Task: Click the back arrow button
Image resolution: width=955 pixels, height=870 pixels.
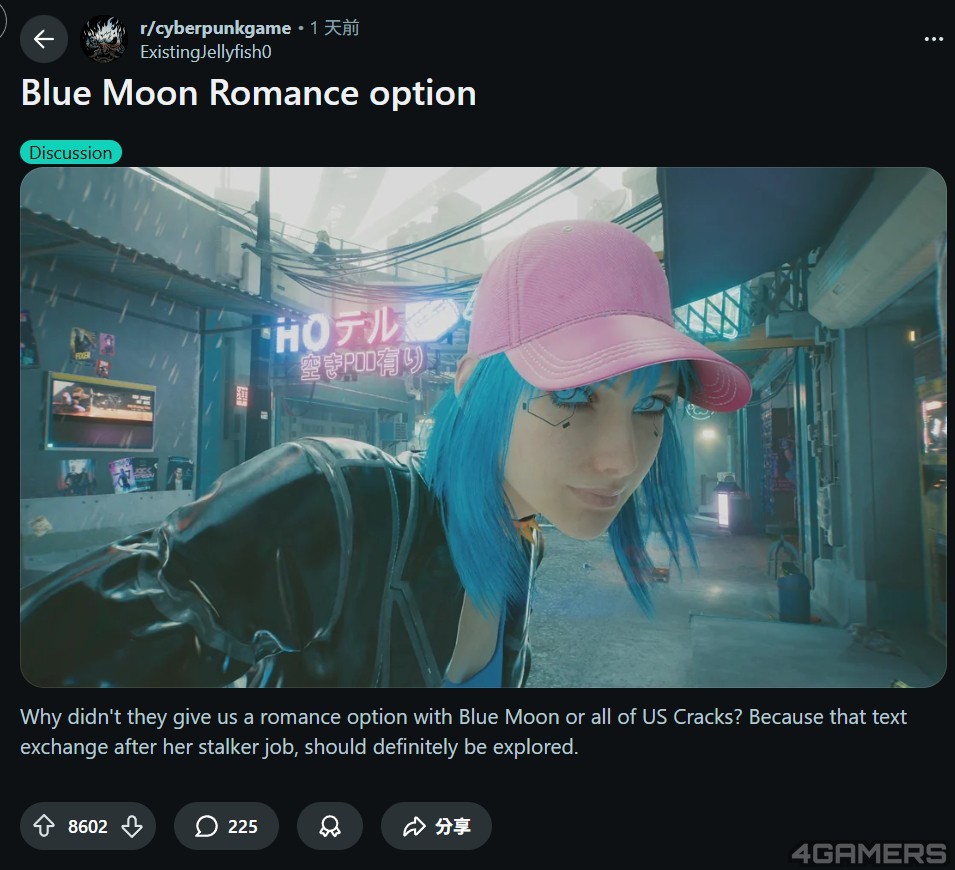Action: [44, 40]
